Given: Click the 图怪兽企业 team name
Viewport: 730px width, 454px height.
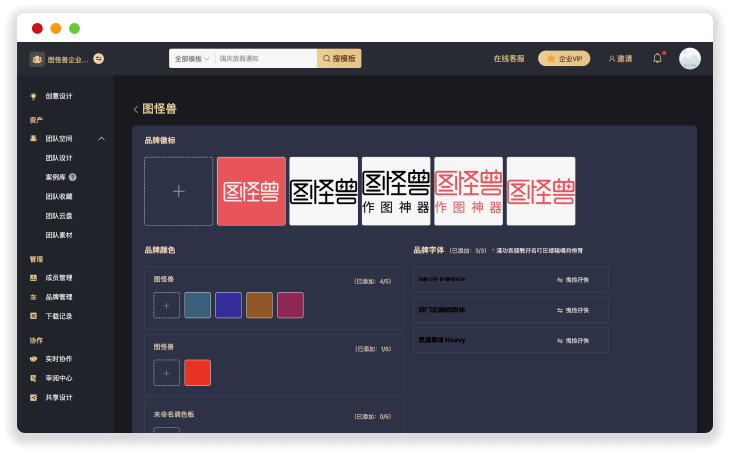Looking at the screenshot, I should 68,60.
